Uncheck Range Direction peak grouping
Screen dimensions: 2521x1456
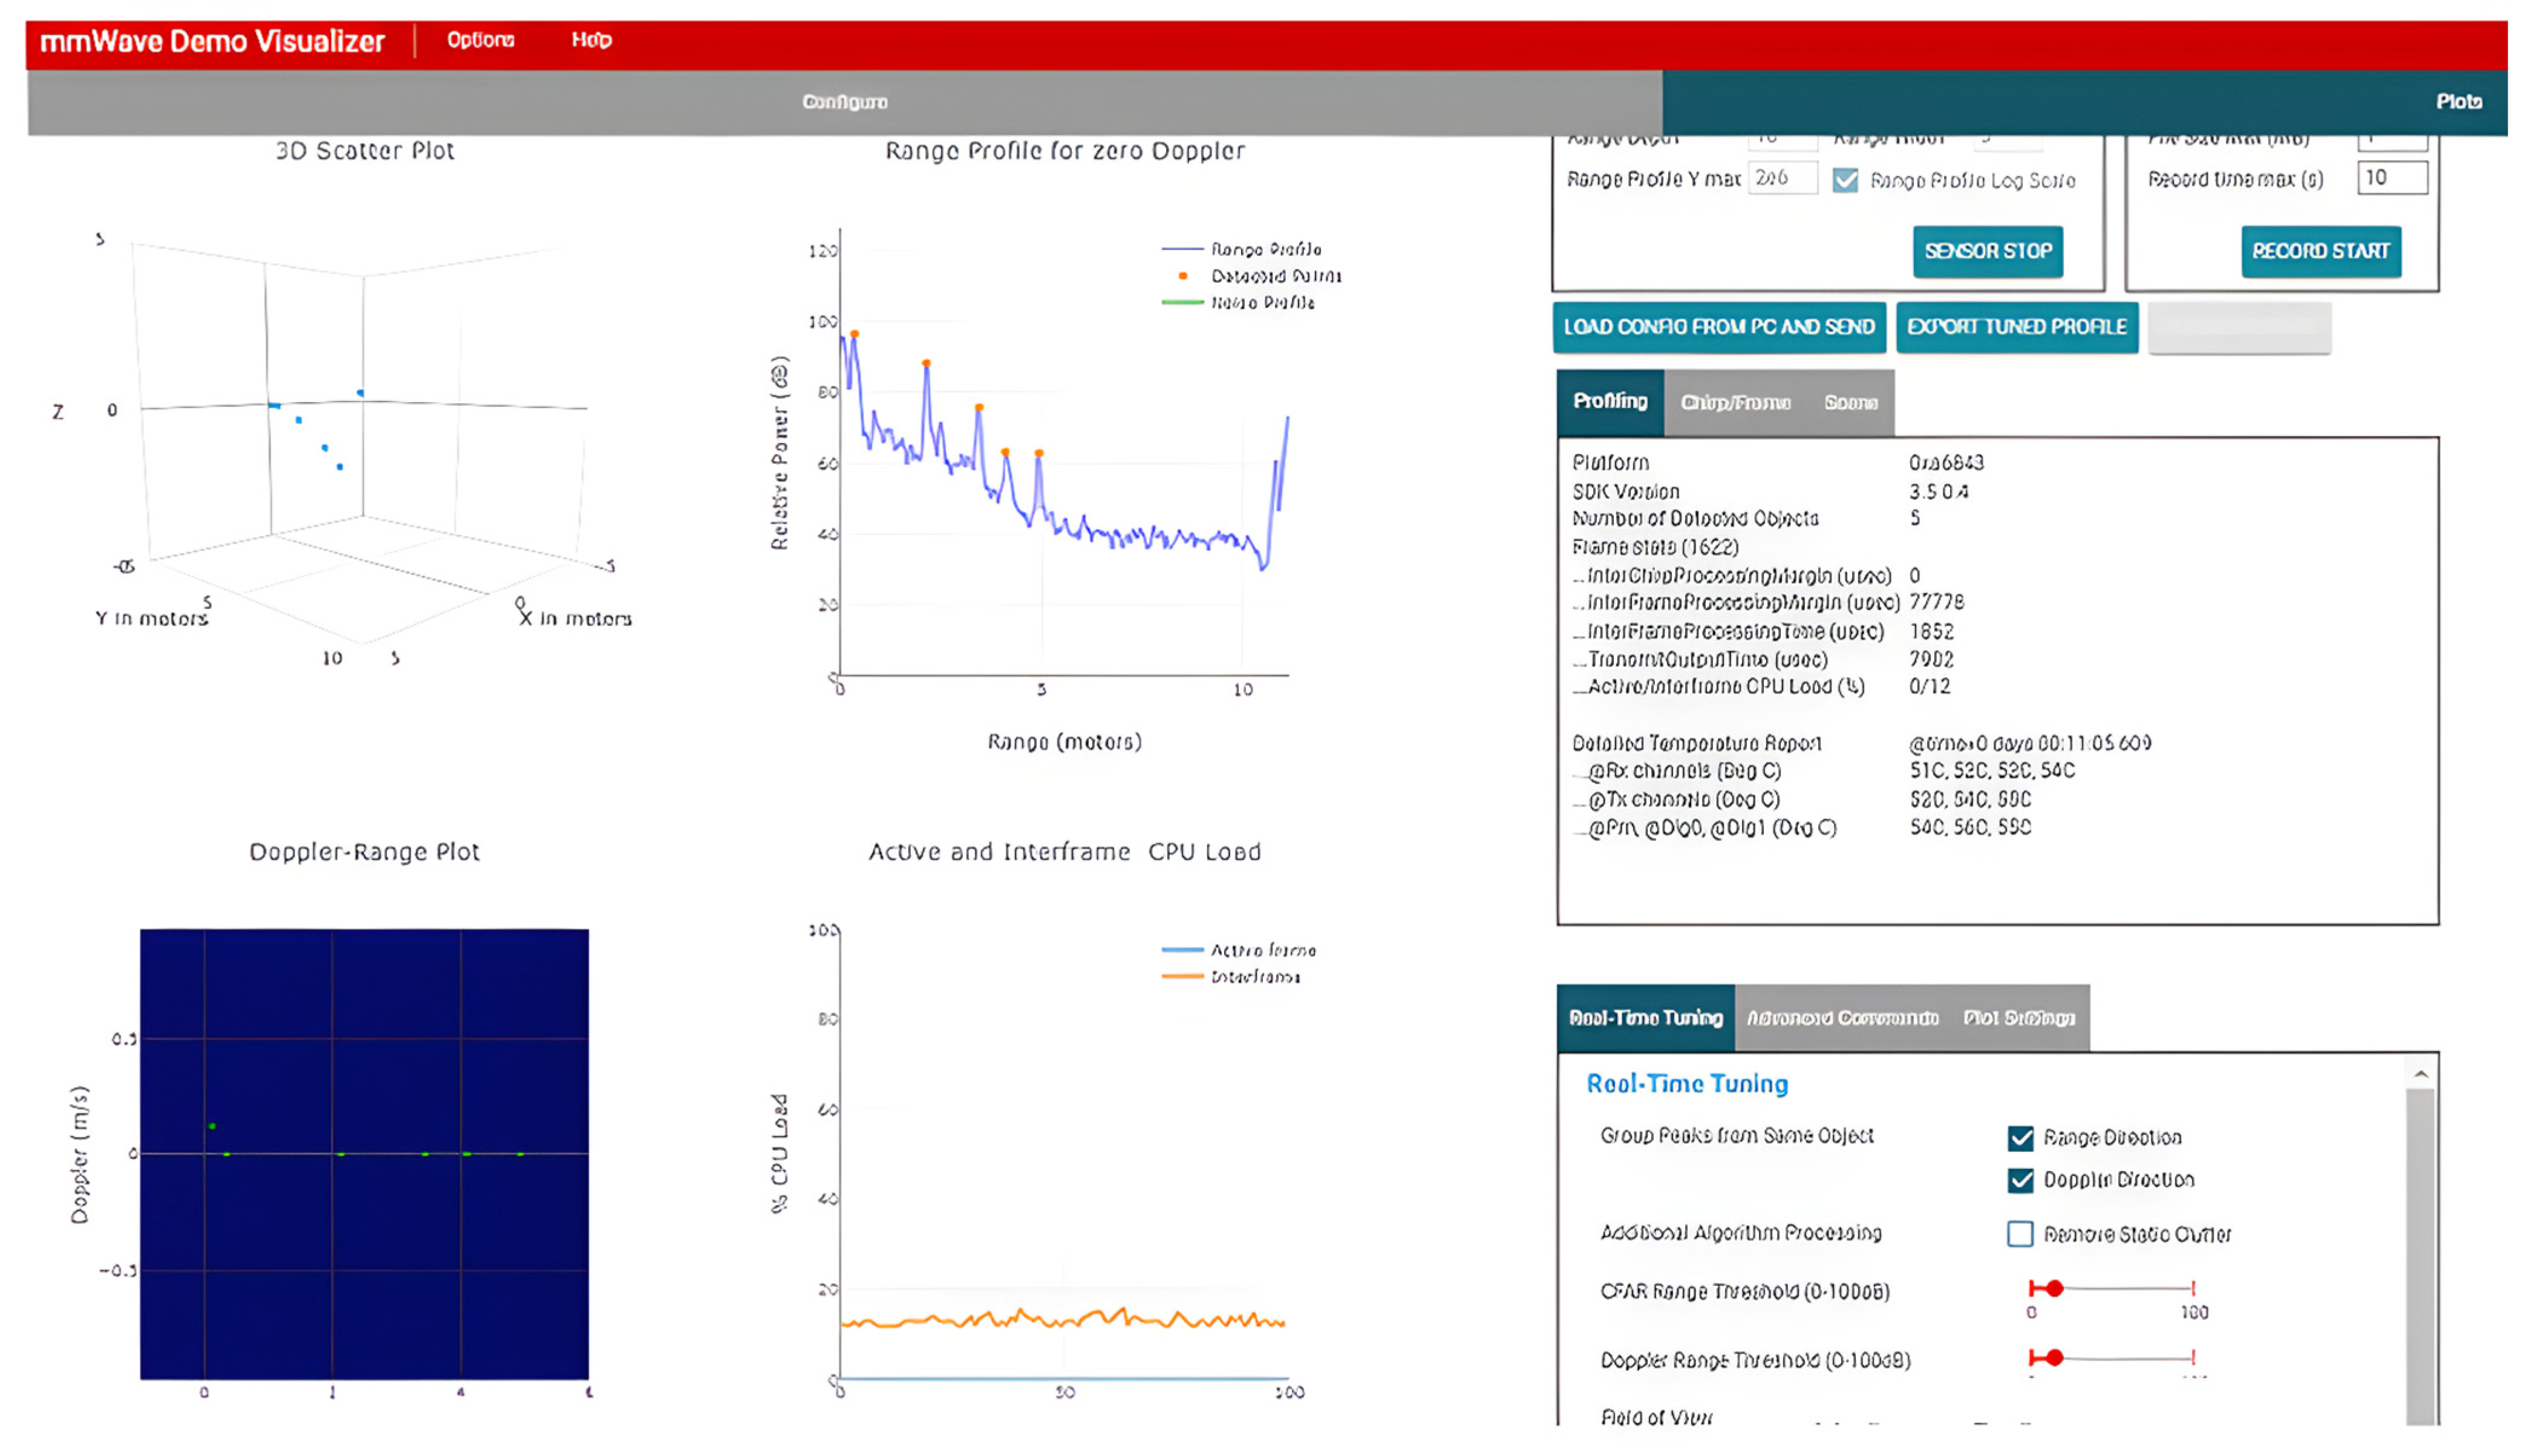point(2020,1138)
